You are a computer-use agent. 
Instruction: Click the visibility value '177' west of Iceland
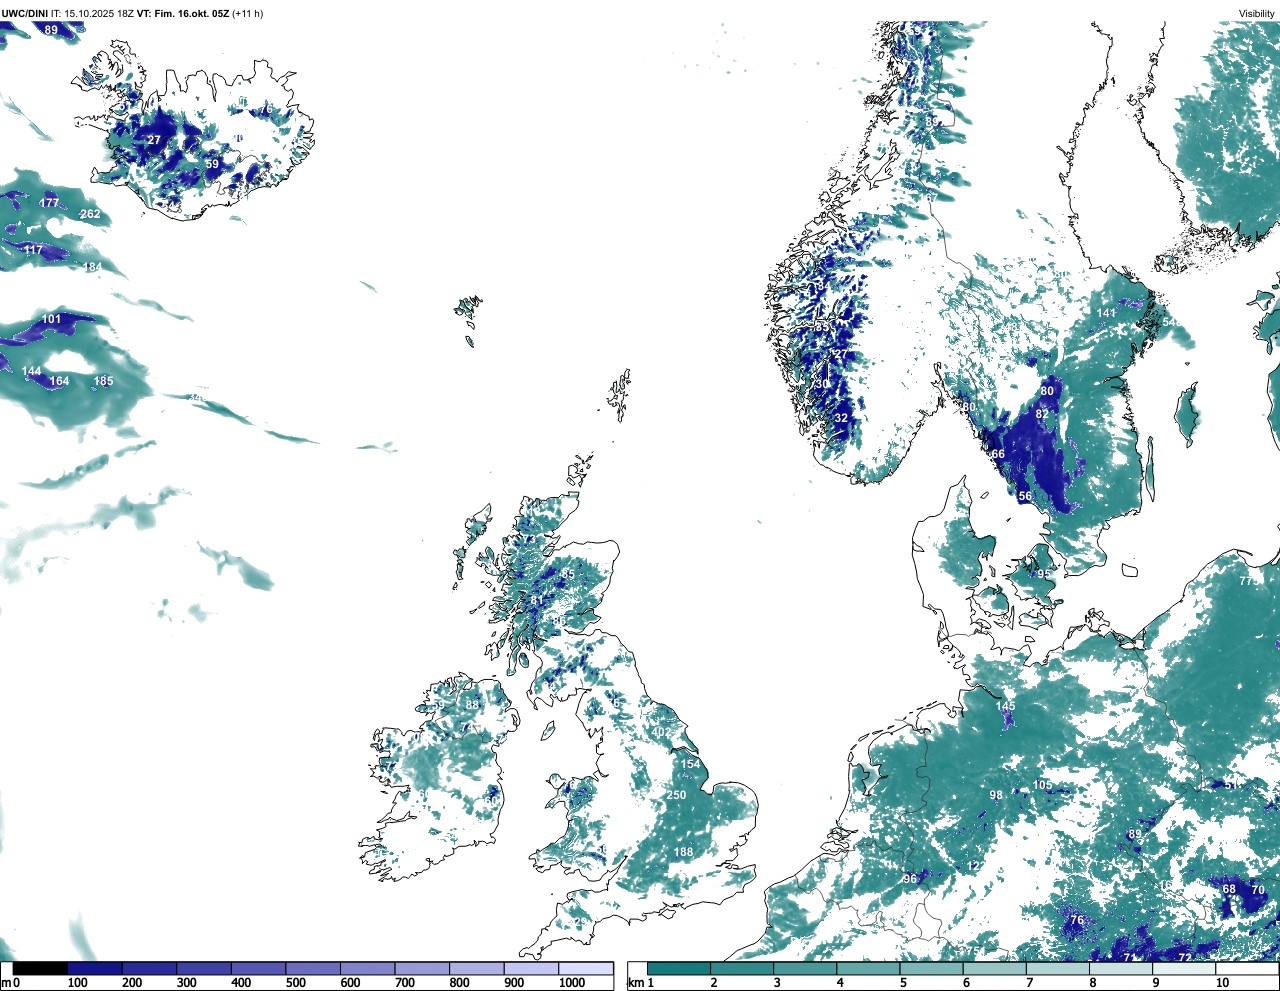pyautogui.click(x=49, y=203)
